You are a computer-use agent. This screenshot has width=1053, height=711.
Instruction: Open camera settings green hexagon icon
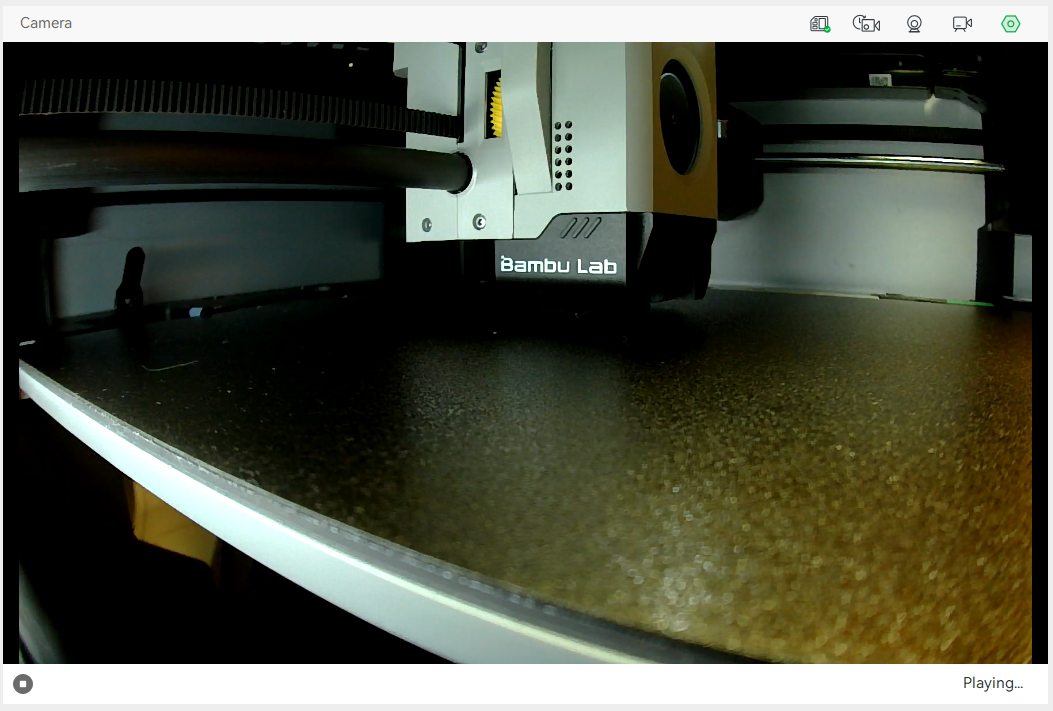1011,24
